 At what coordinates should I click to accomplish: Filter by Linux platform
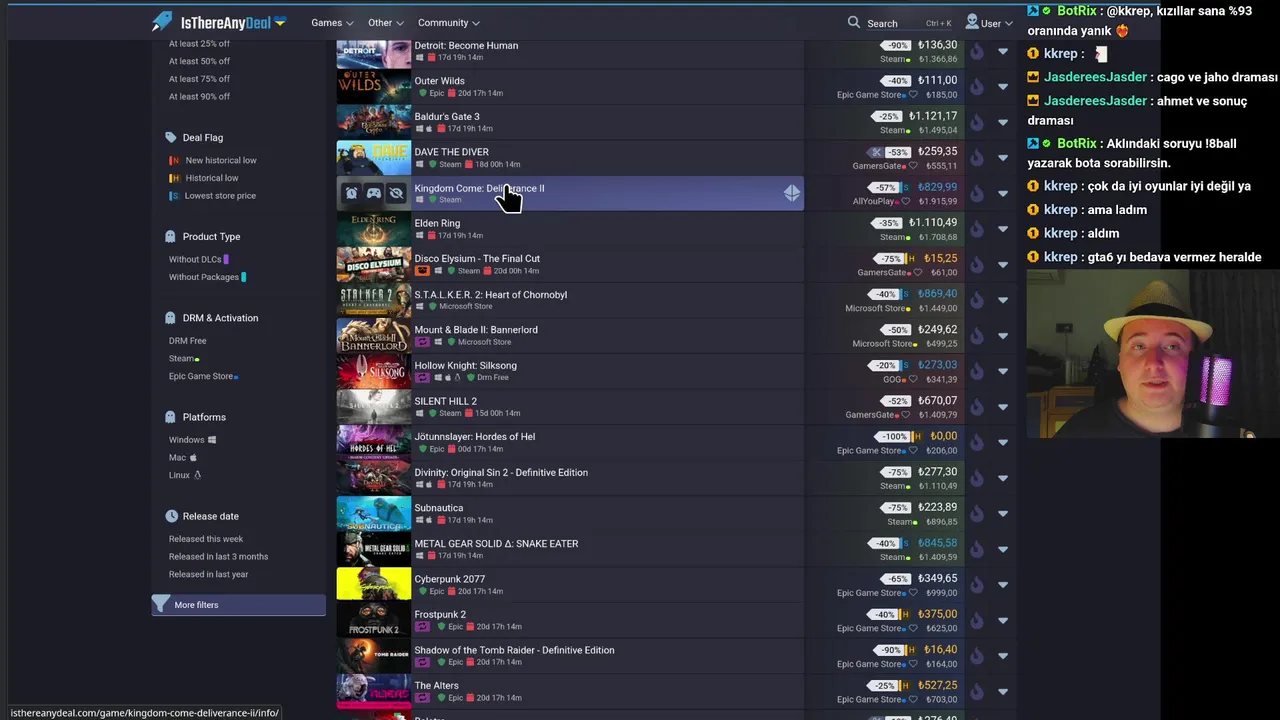tap(185, 476)
